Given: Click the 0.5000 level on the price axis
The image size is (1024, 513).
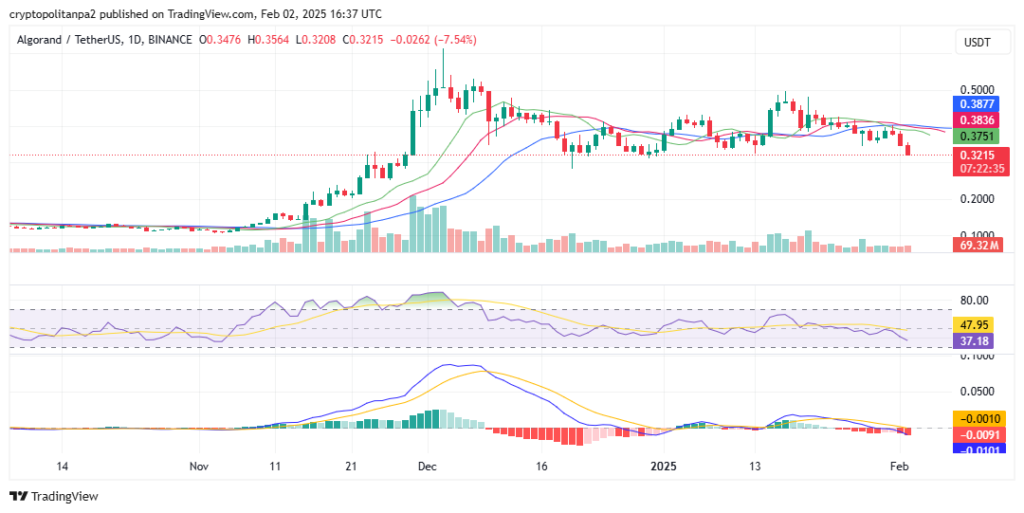Looking at the screenshot, I should 974,90.
